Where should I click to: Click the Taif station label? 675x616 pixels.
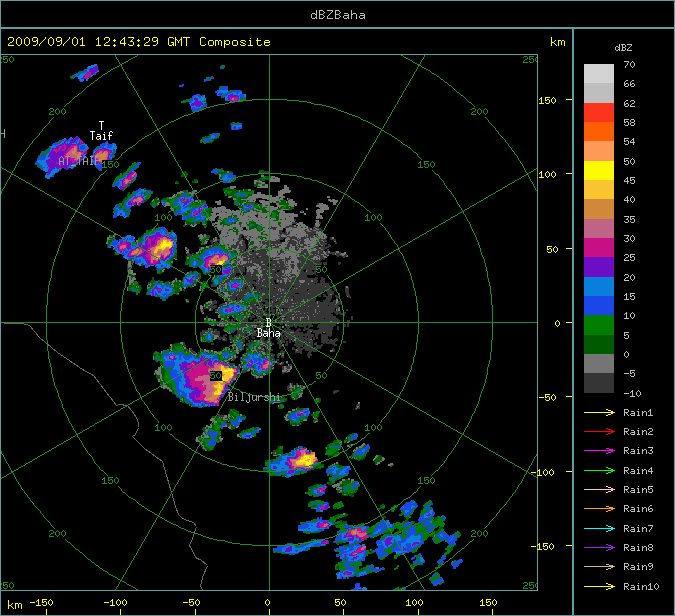(x=101, y=136)
